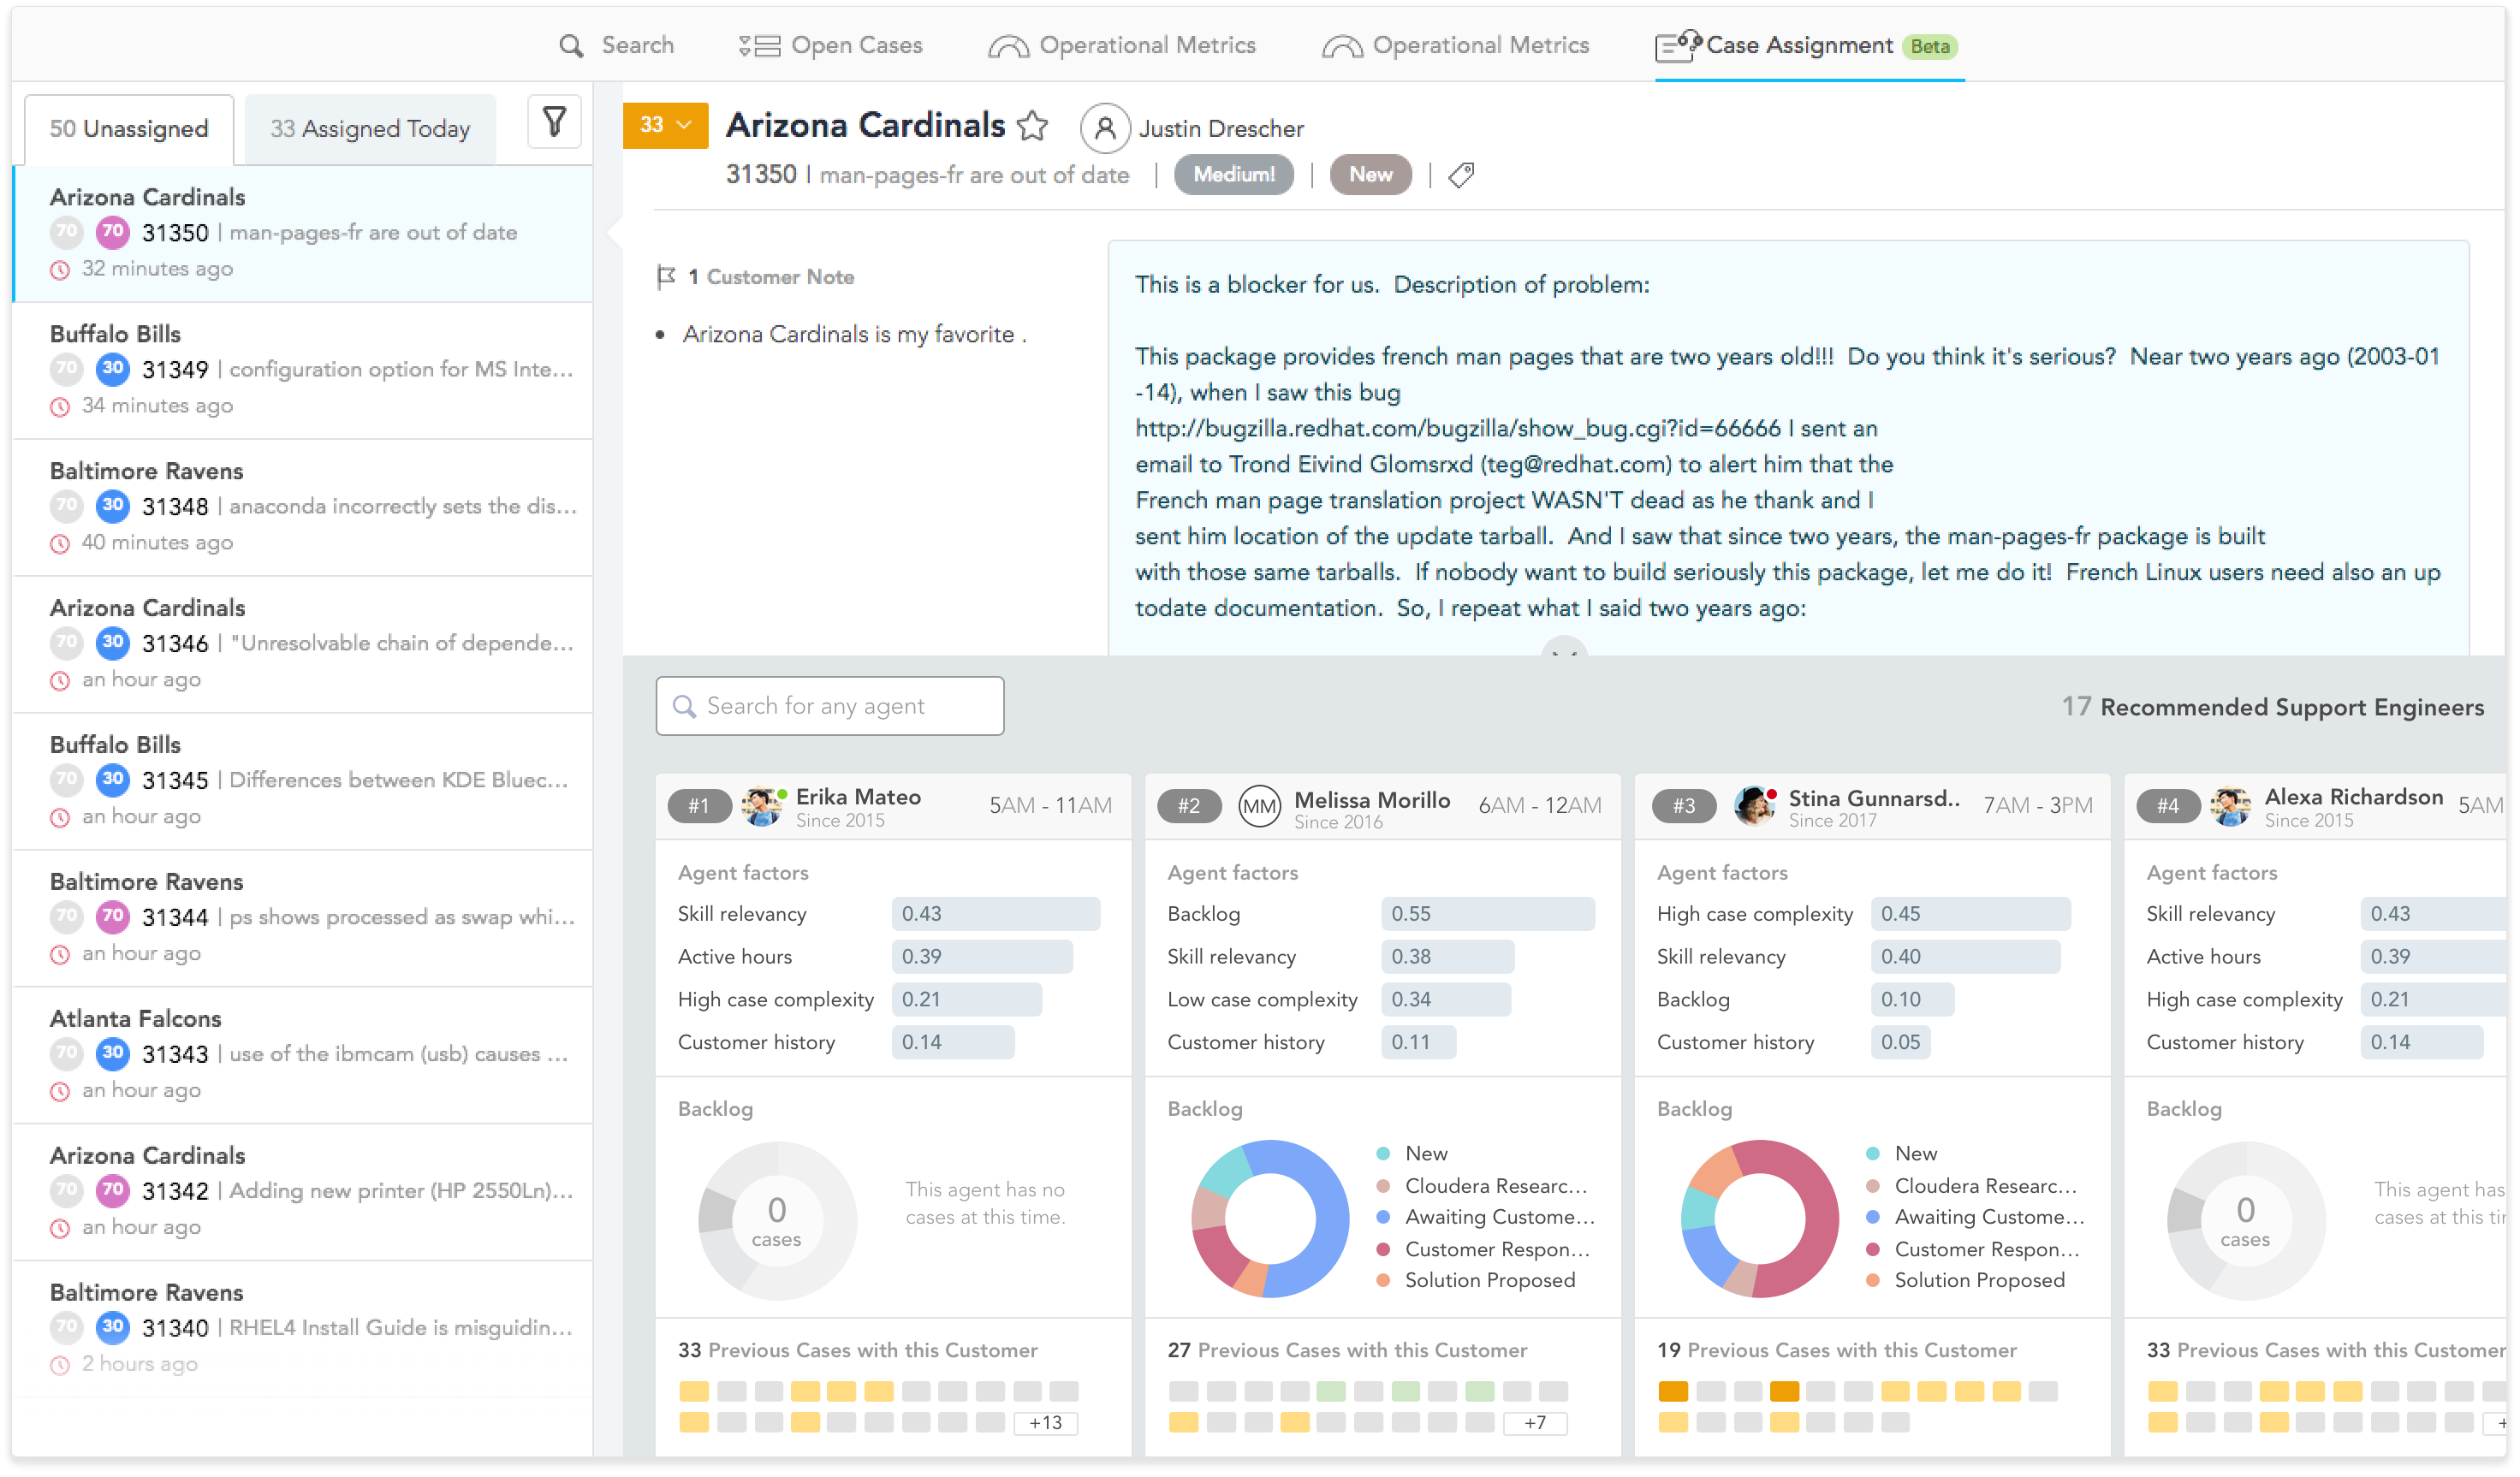
Task: Expand Melissa Morillo's +7 previous cases
Action: click(x=1536, y=1424)
